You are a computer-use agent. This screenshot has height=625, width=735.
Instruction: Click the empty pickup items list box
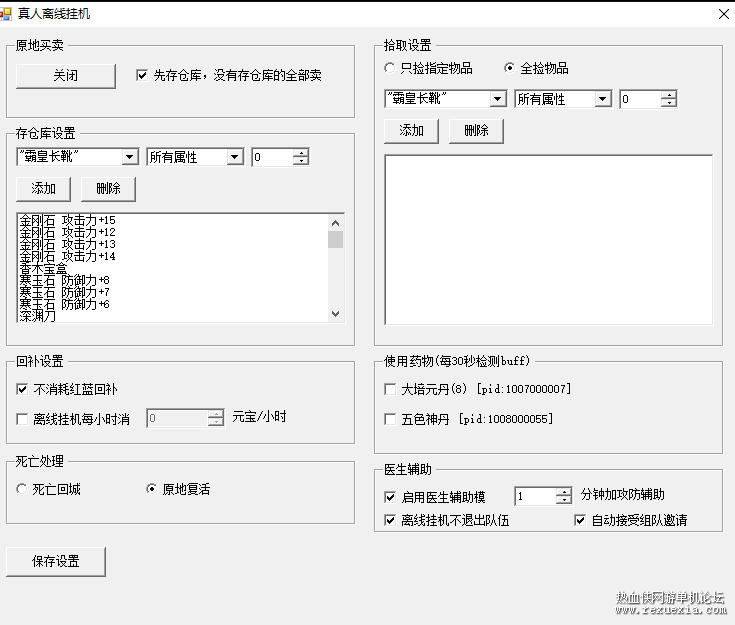pos(548,240)
